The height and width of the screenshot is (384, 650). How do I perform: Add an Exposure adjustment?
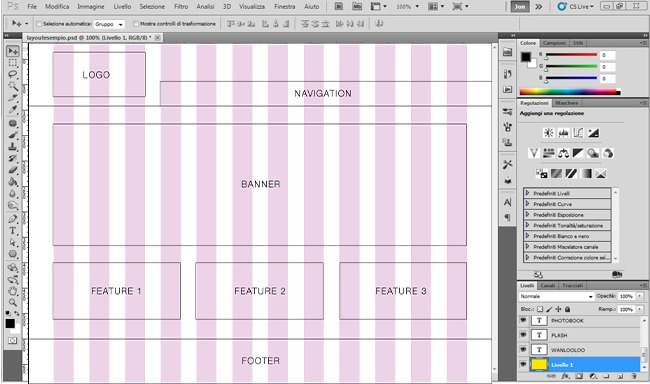(593, 133)
